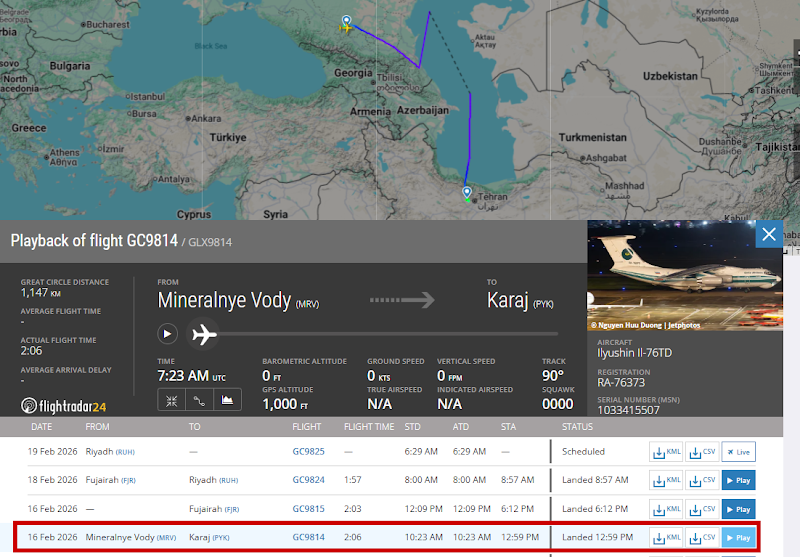Screen dimensions: 800x557
Task: Download KML for Mineralnye Vody flight GC9814
Action: click(665, 538)
